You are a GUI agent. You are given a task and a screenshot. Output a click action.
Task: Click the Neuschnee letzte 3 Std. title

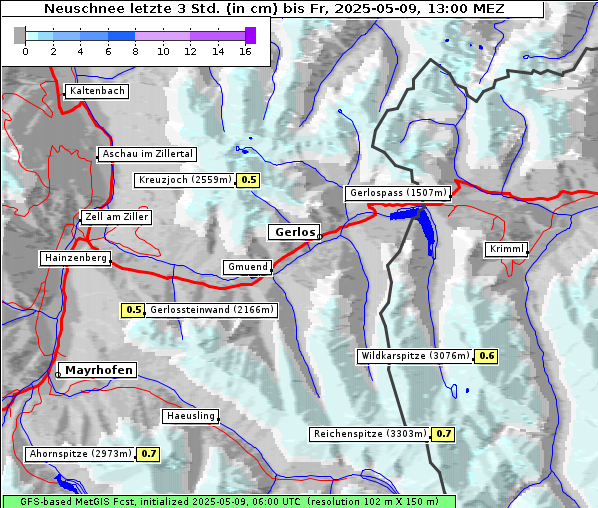coord(274,8)
